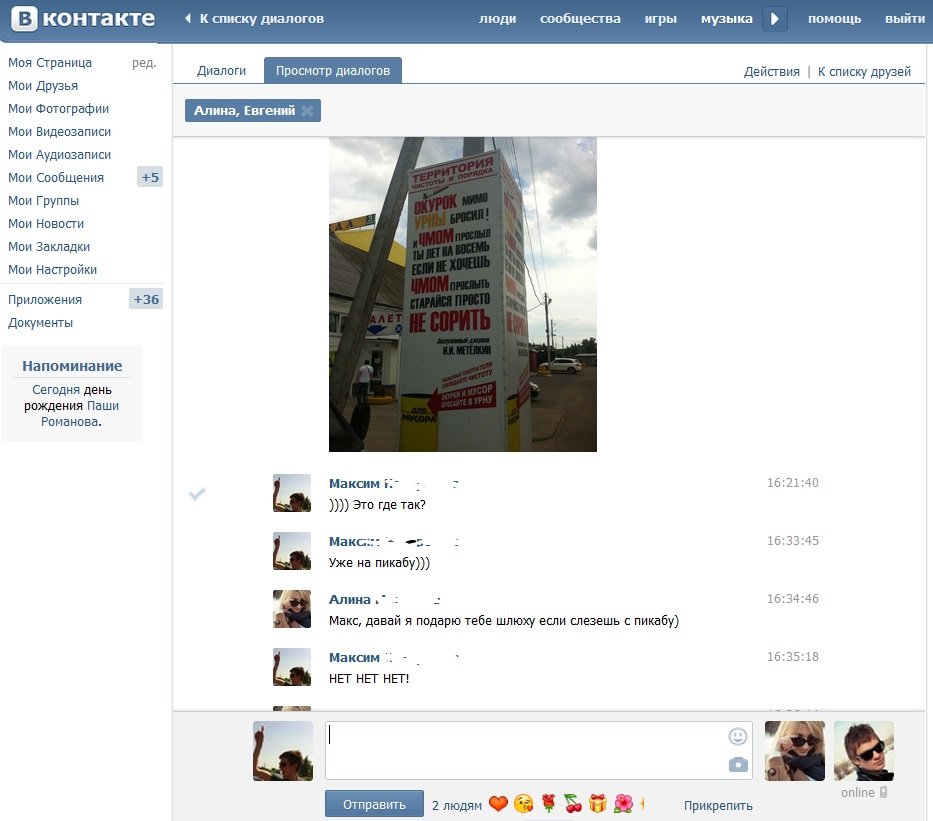Image resolution: width=933 pixels, height=821 pixels.
Task: Insert the pink flower emoji
Action: (x=623, y=804)
